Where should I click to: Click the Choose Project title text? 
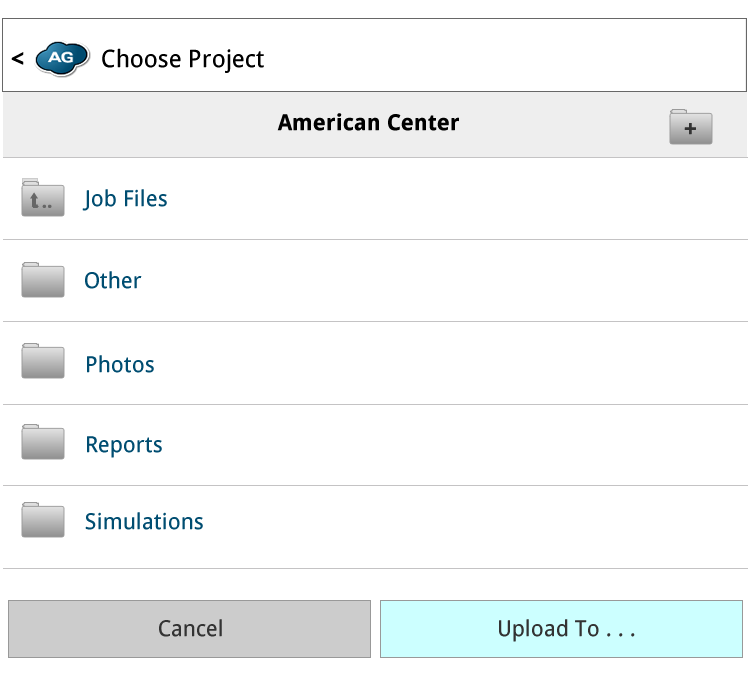click(182, 59)
